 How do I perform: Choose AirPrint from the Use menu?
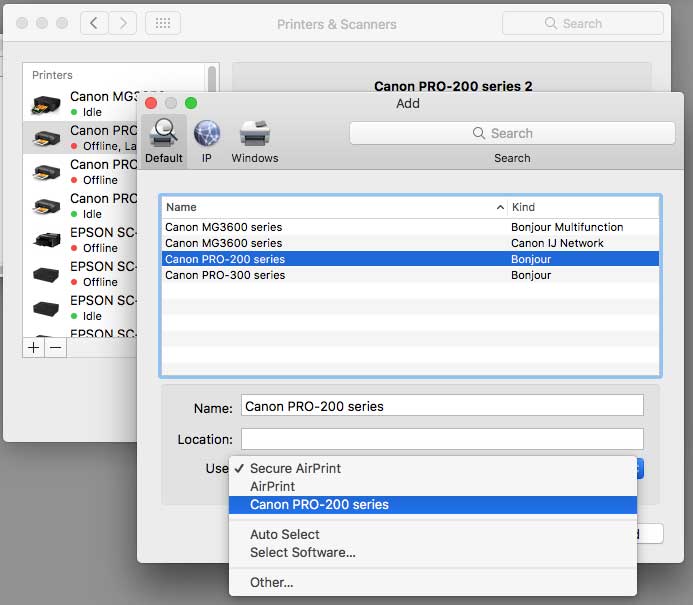[433, 487]
